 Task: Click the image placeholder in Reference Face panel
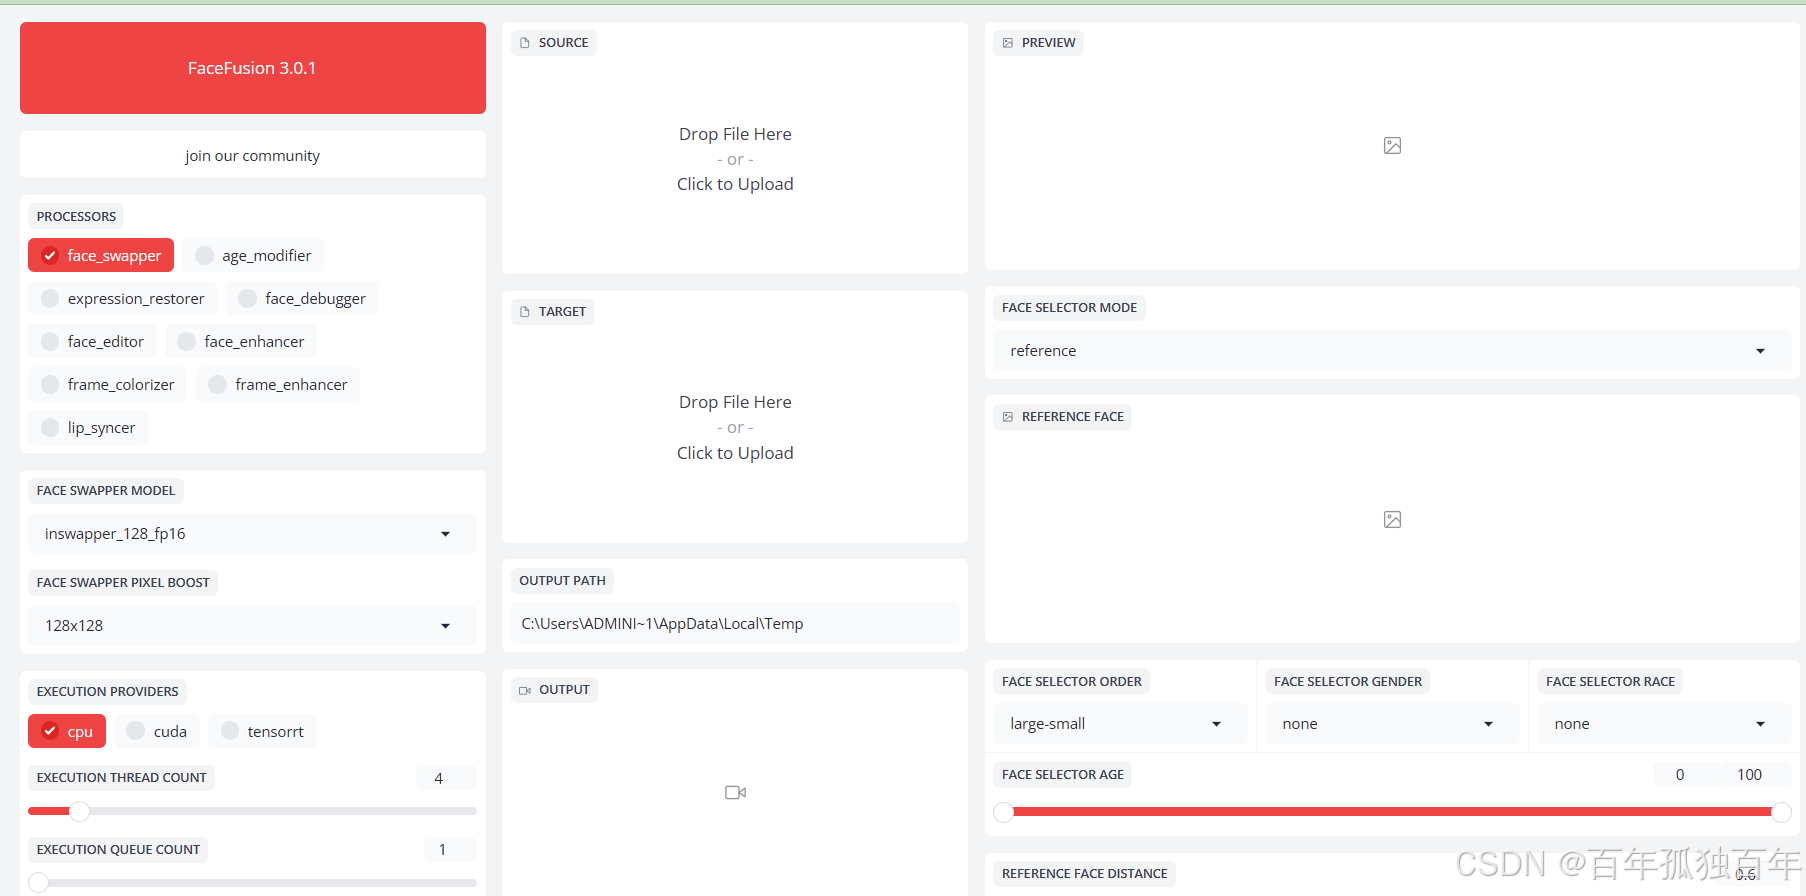pos(1392,520)
